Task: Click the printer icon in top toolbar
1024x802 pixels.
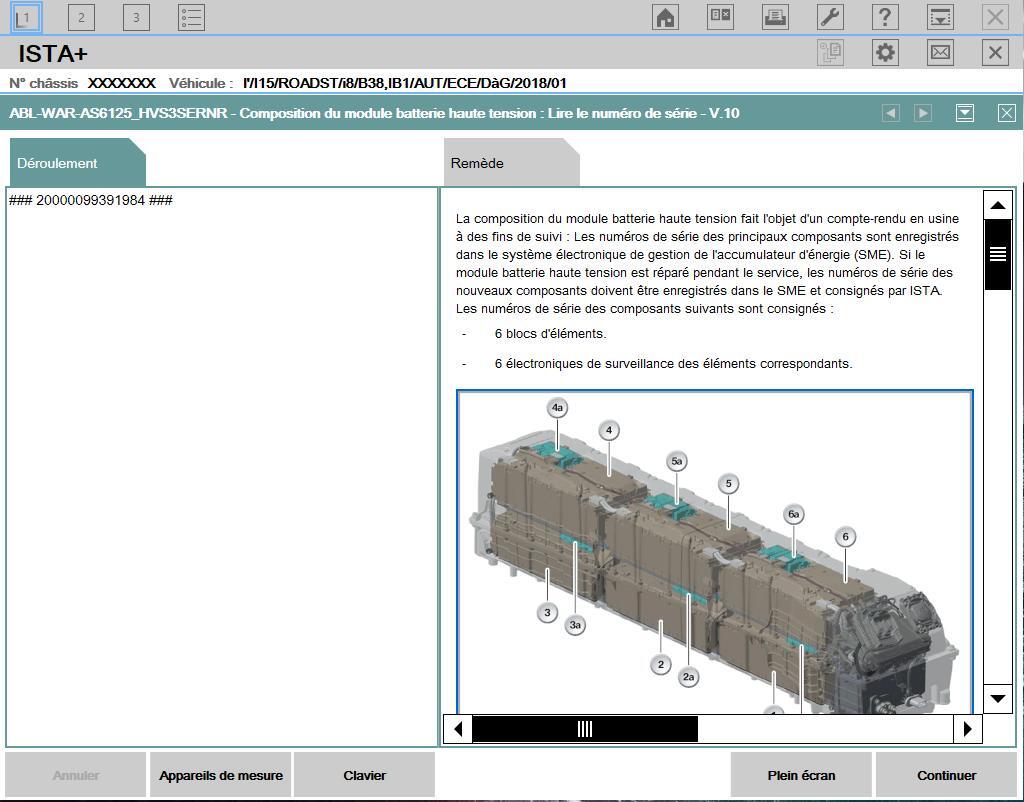Action: click(x=775, y=17)
